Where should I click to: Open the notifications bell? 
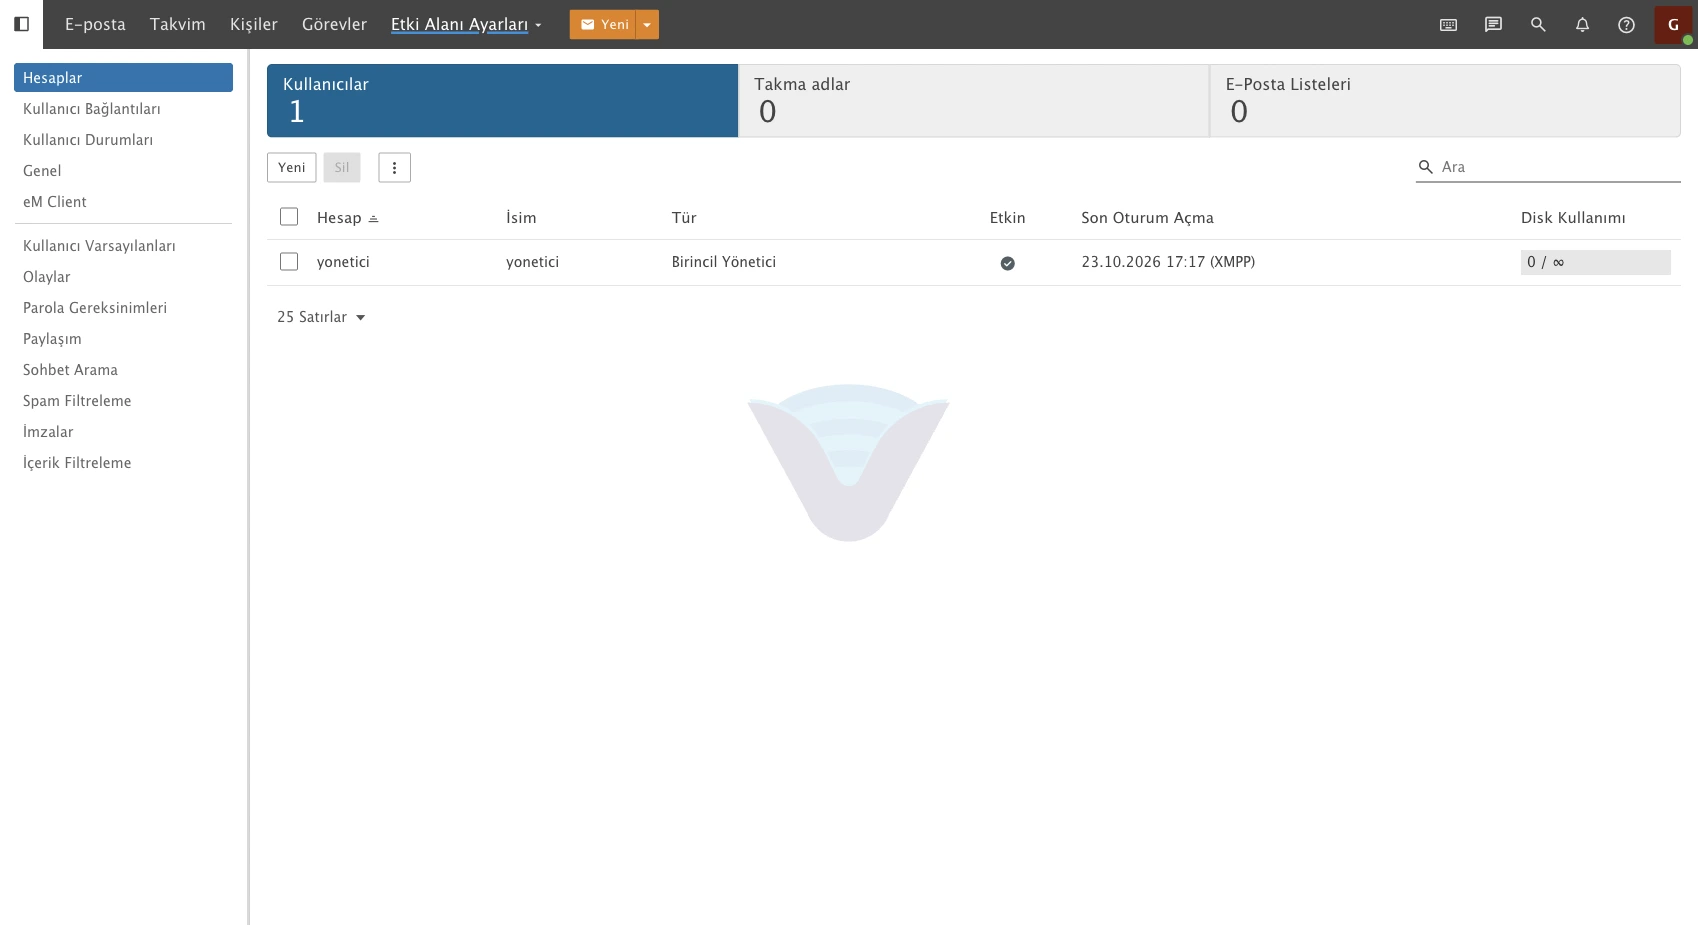(x=1582, y=25)
